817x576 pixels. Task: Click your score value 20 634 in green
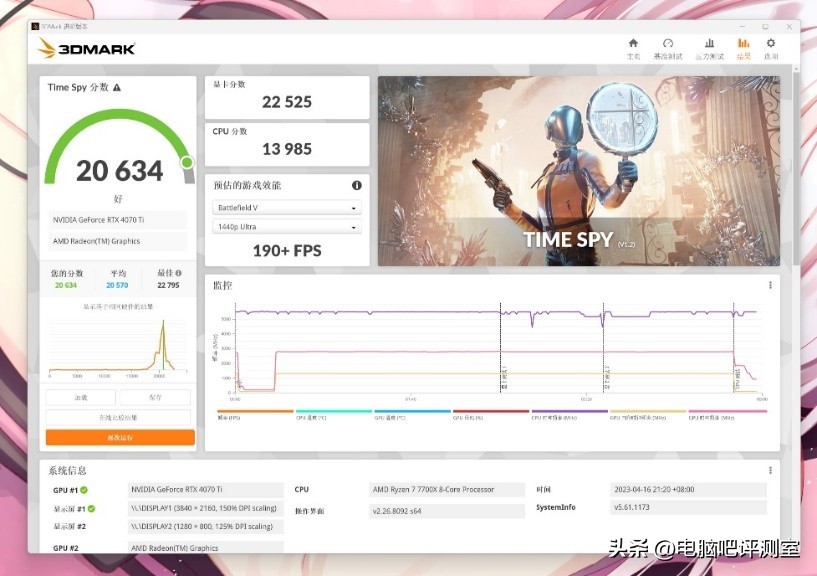66,285
